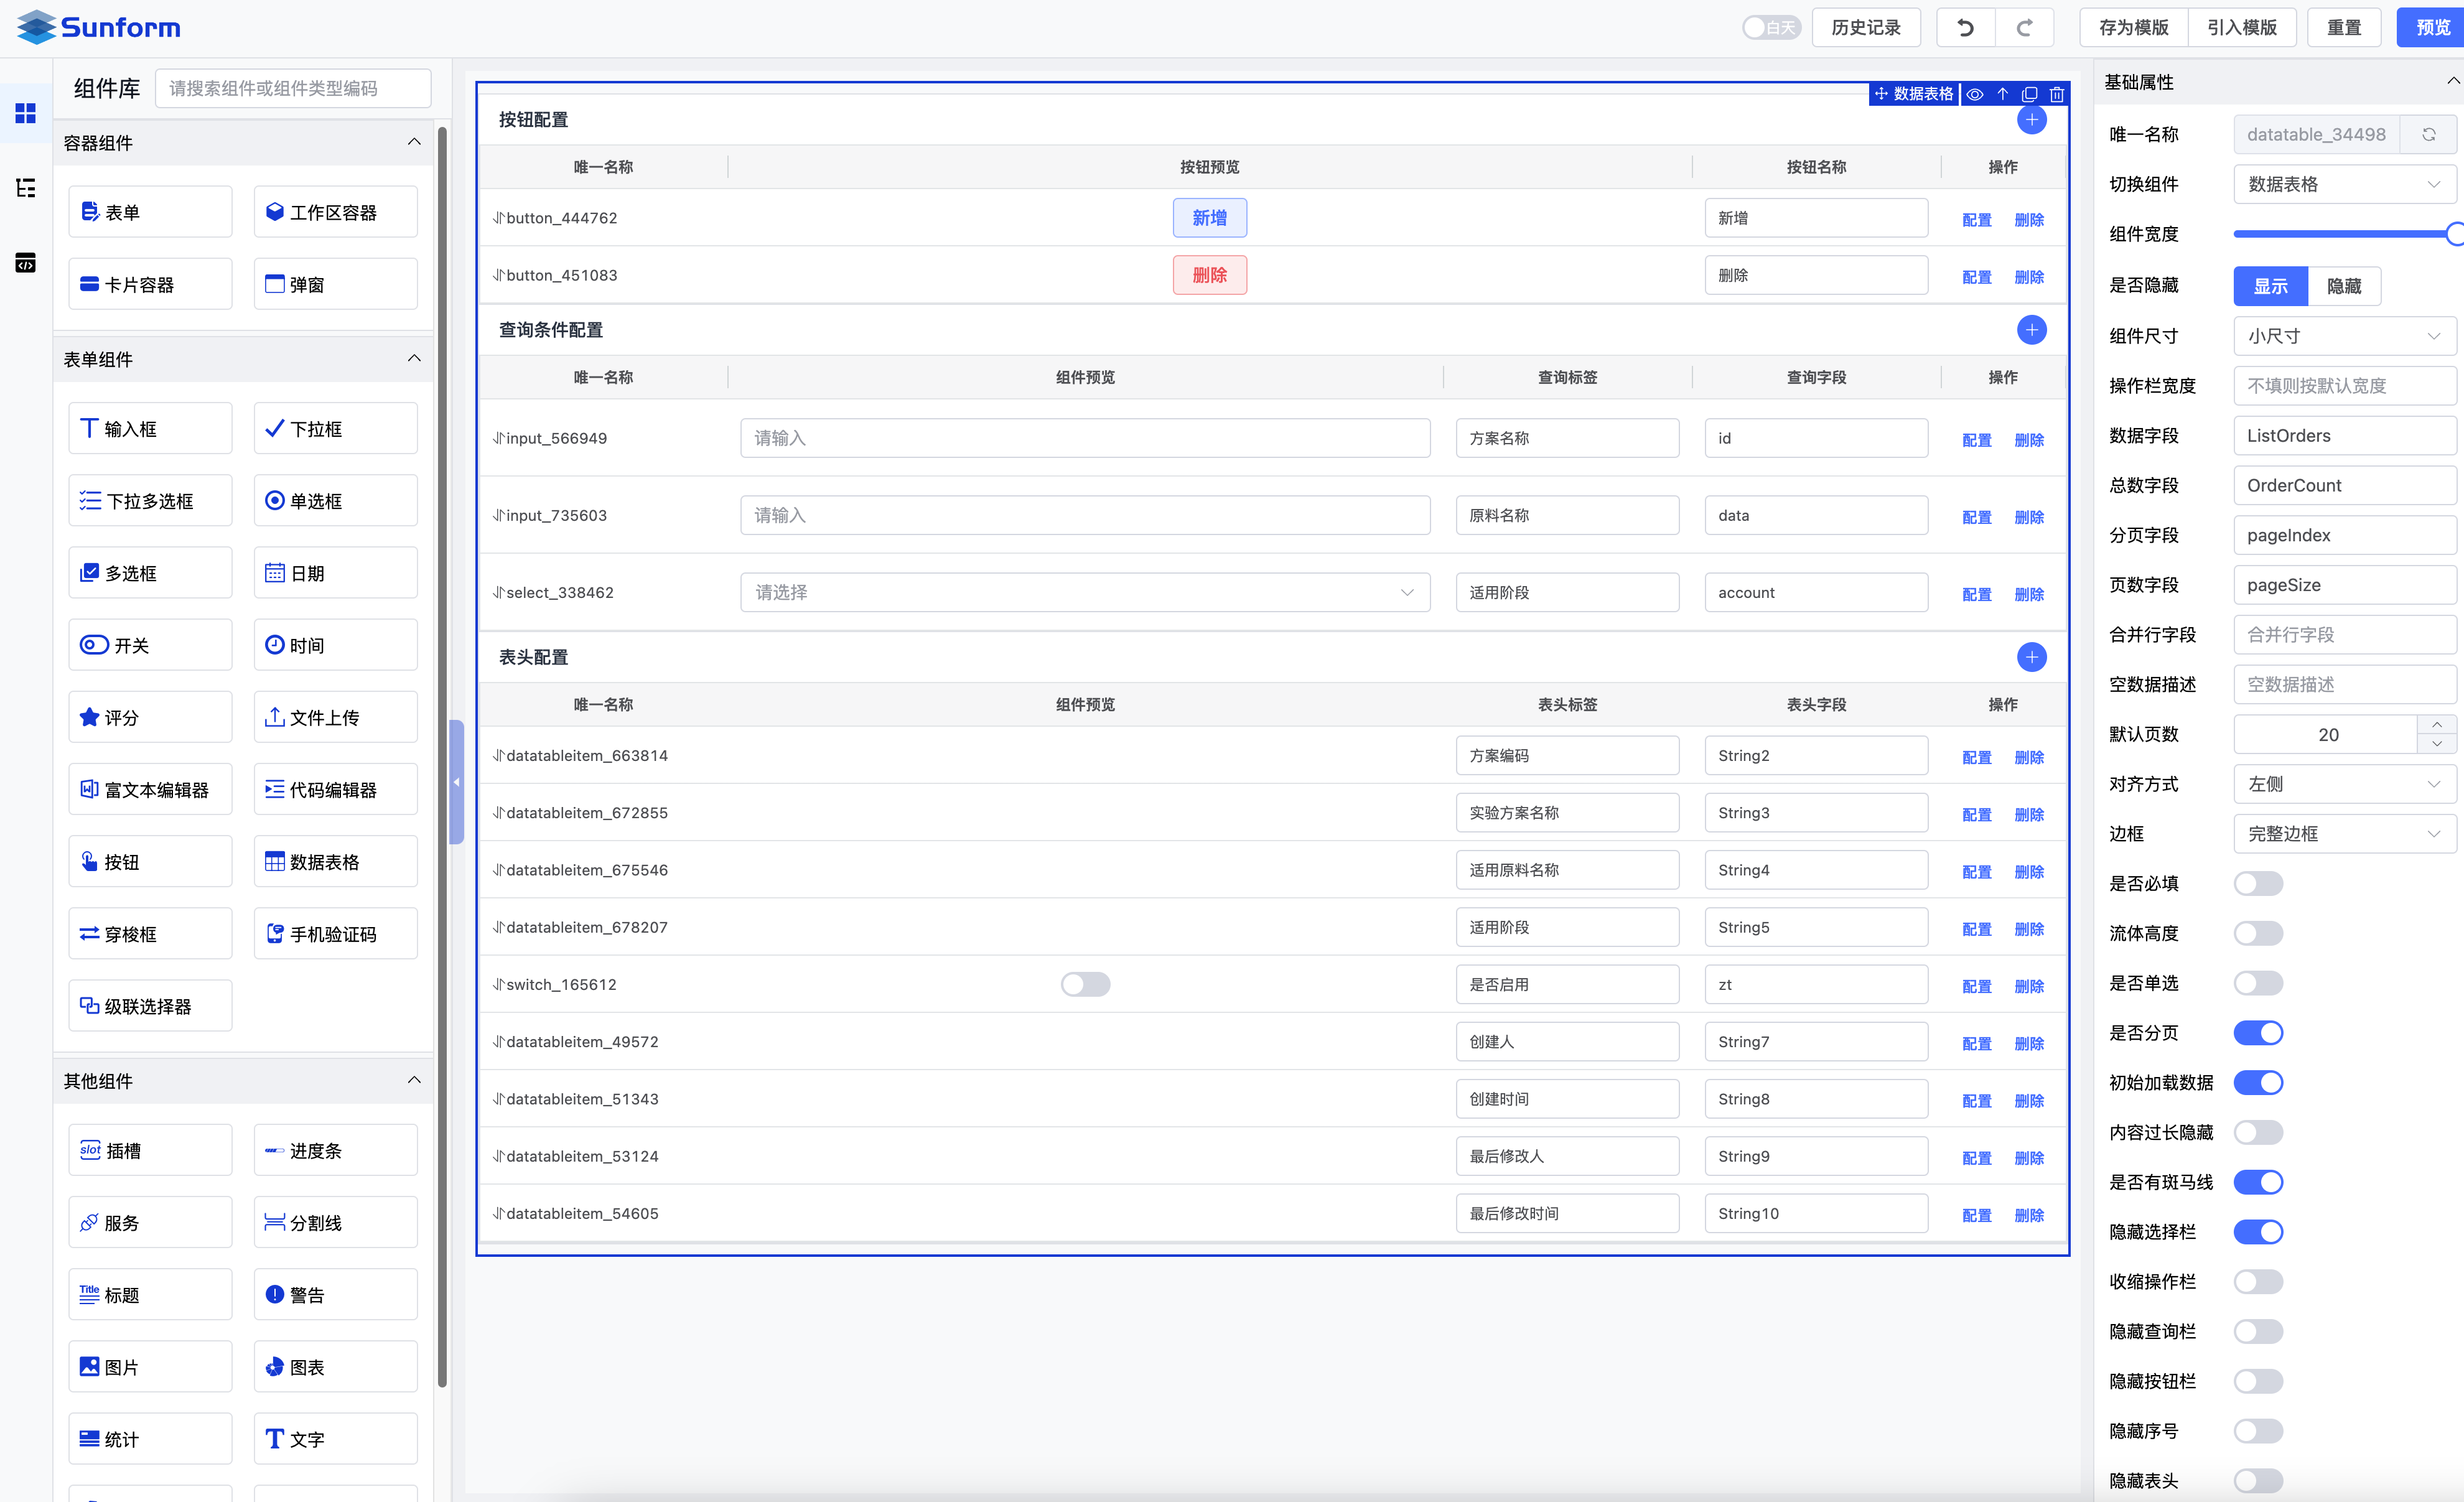
Task: Open the 对齐方式 dropdown
Action: click(2344, 784)
